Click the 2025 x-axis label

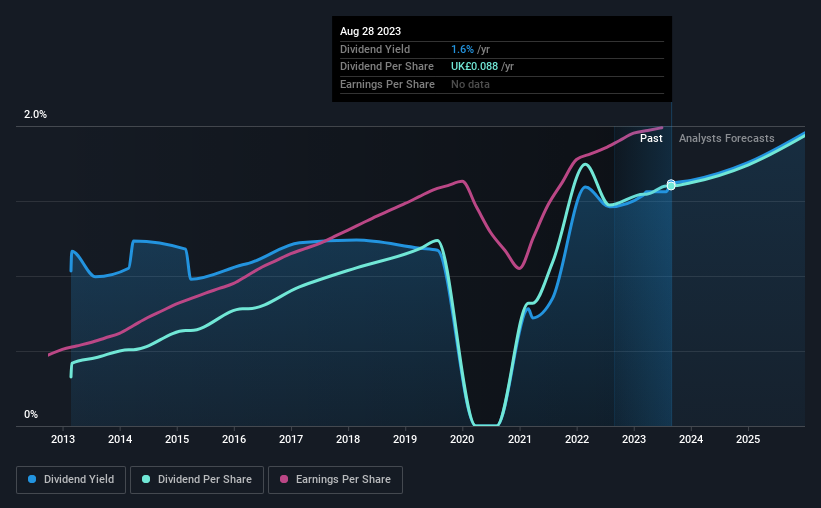coord(748,439)
